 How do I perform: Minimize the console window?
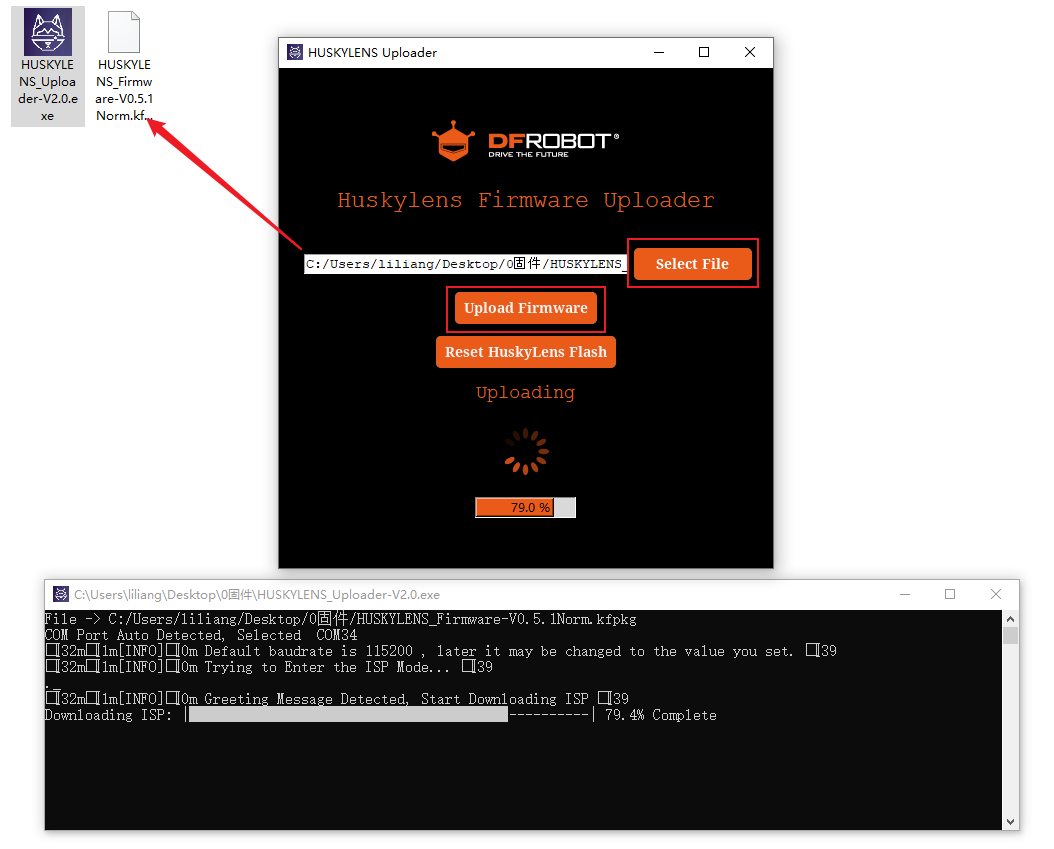[x=905, y=594]
